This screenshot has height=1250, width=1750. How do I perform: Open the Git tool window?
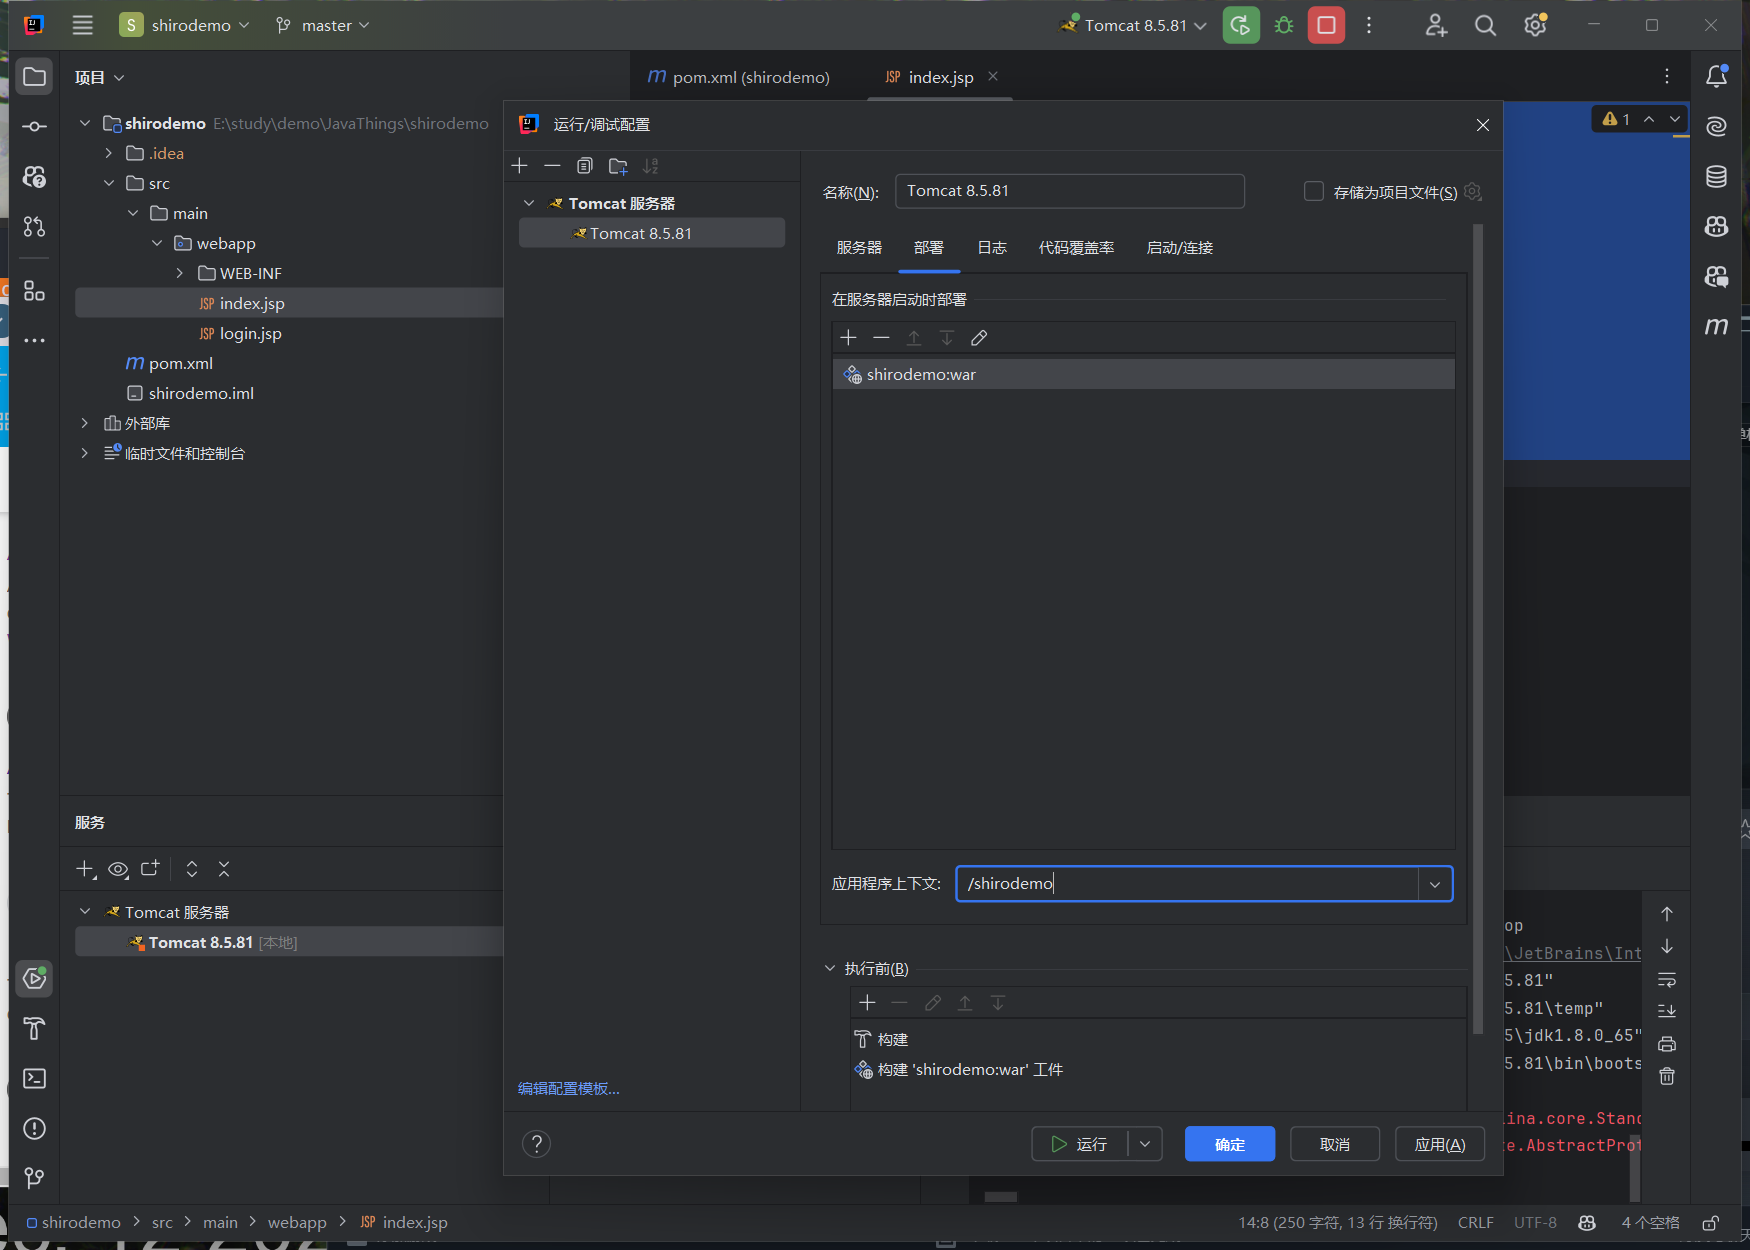[35, 1178]
